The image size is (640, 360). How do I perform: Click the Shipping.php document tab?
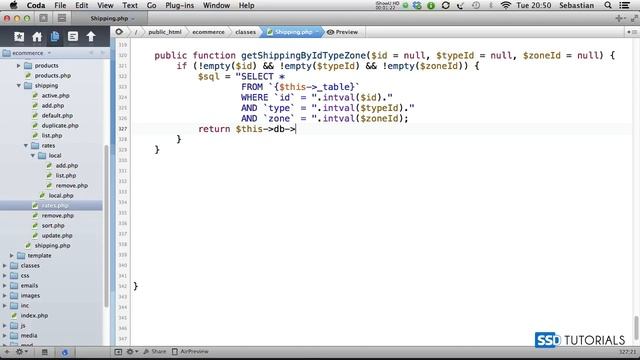tap(110, 18)
